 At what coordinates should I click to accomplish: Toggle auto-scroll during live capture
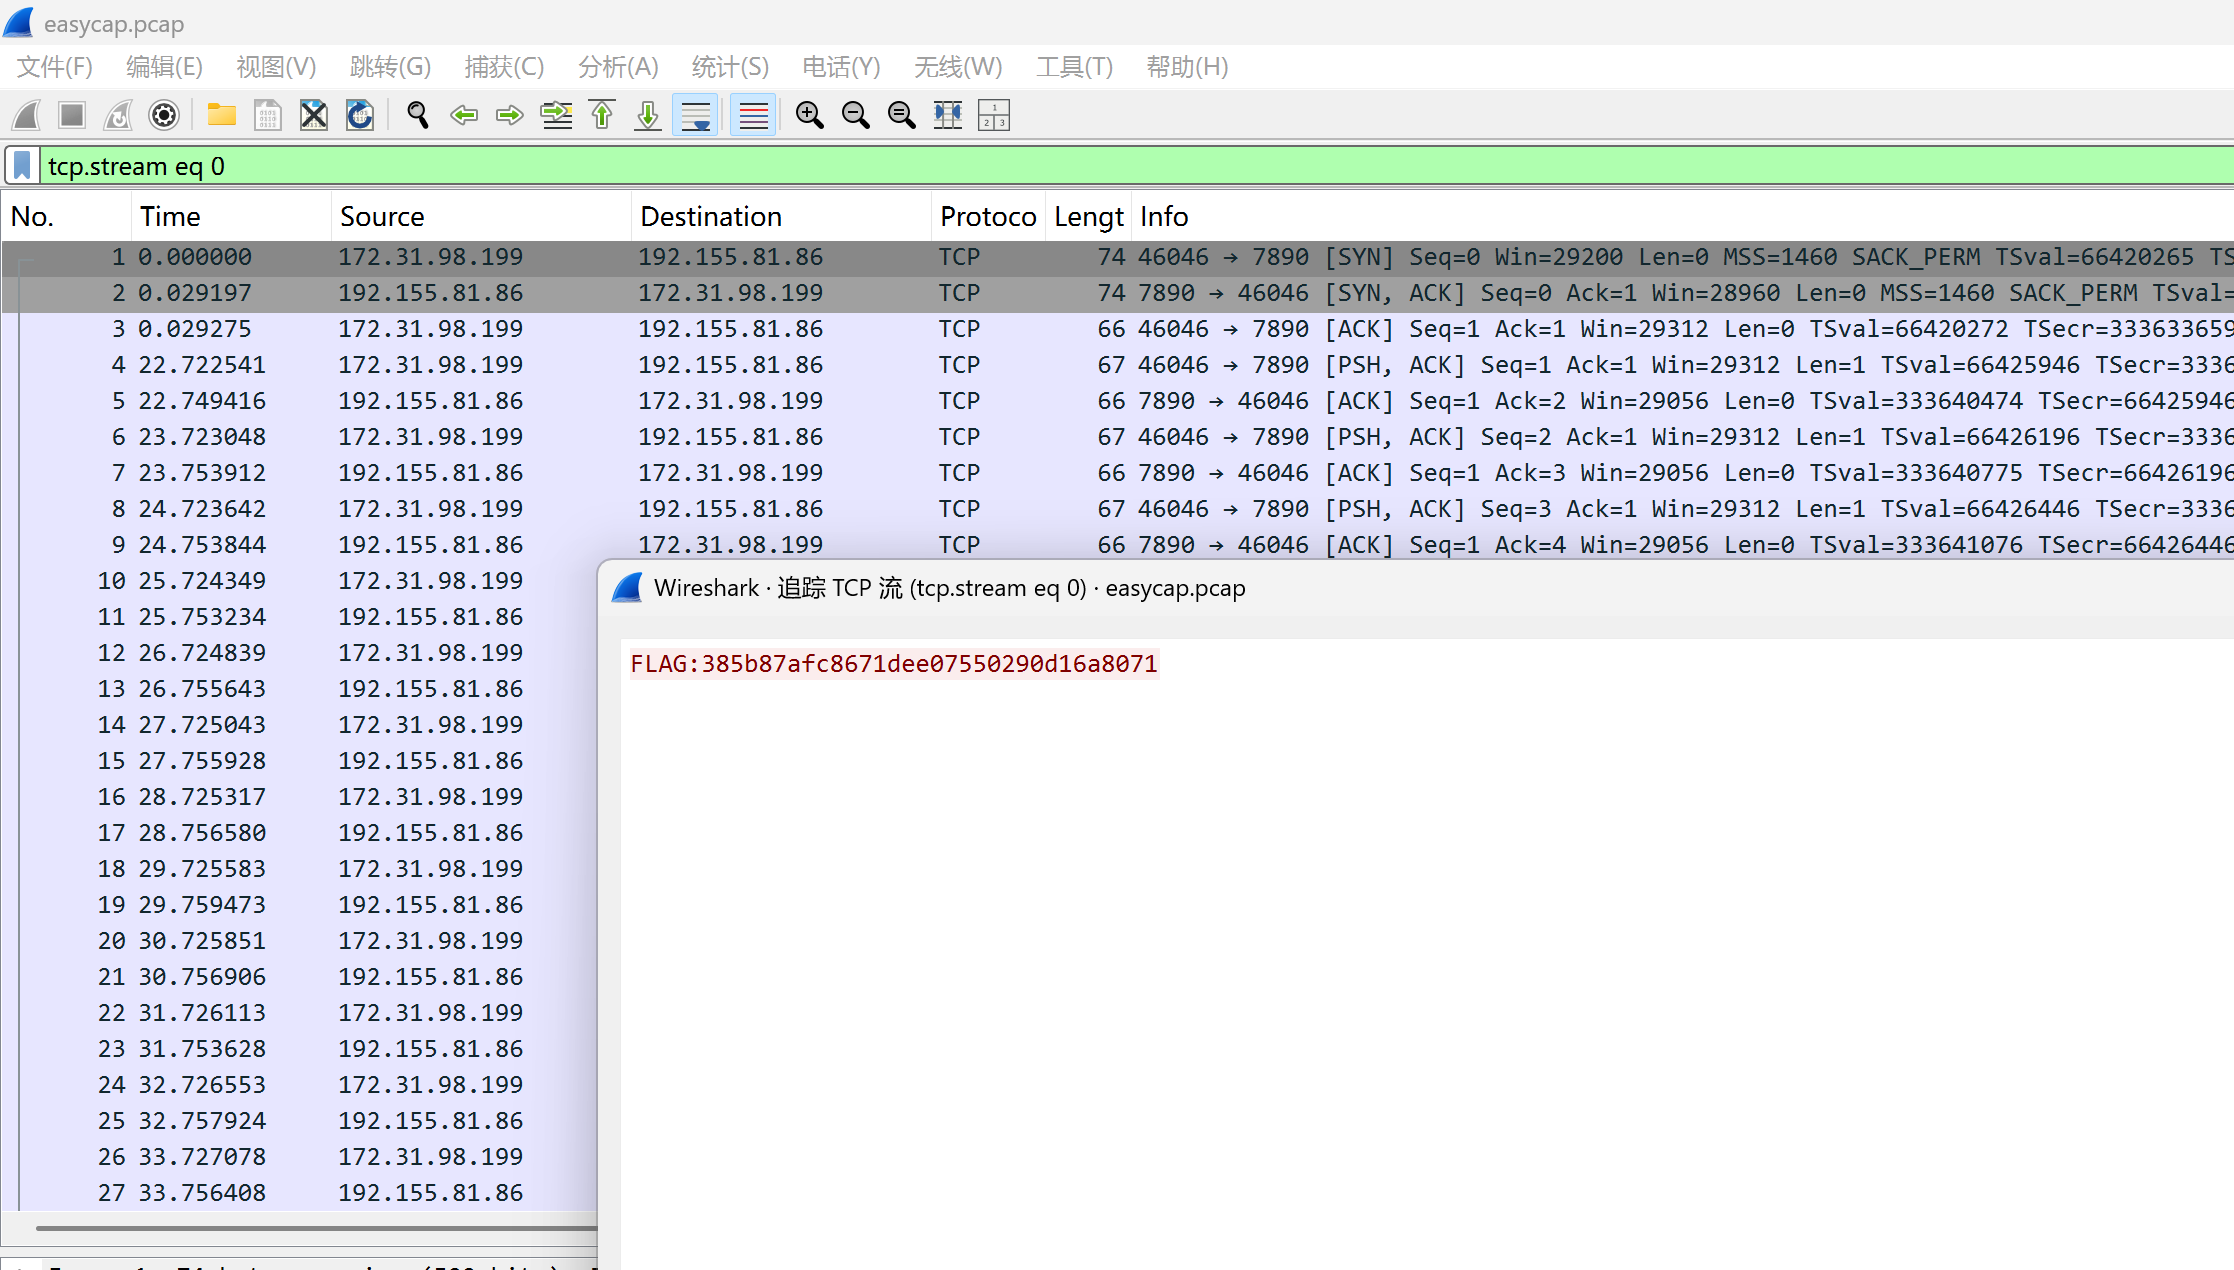point(696,116)
